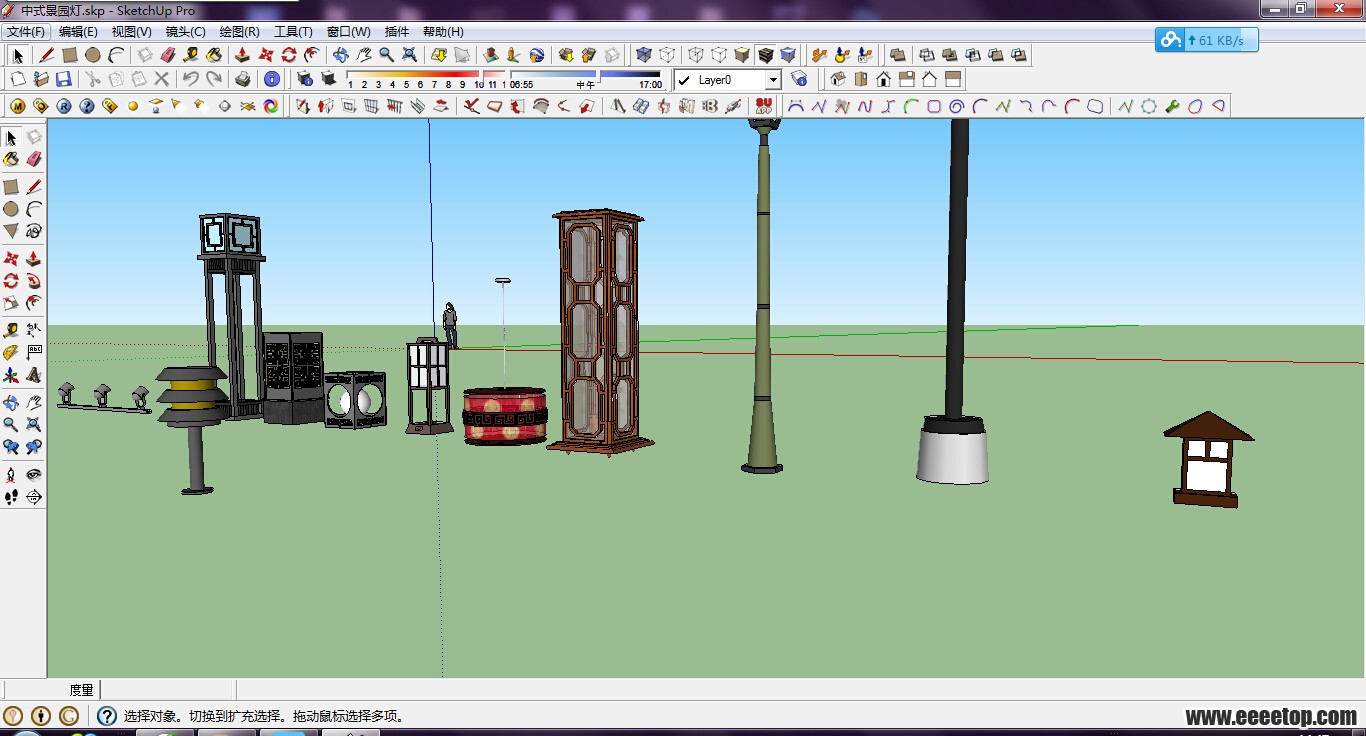1366x736 pixels.
Task: Toggle Back Edges display style
Action: [667, 55]
